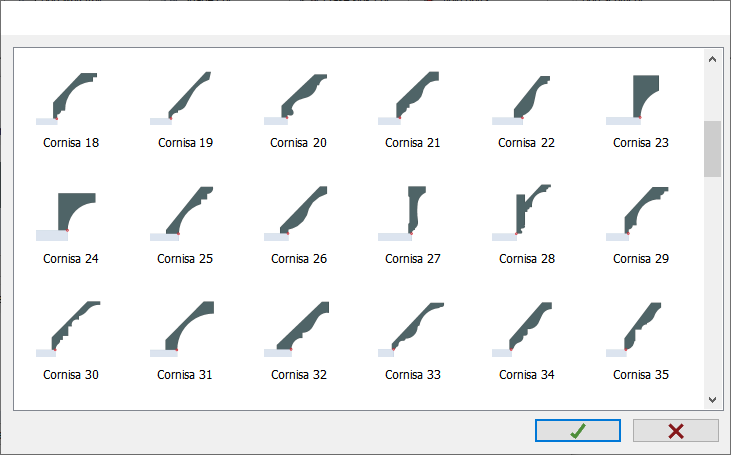This screenshot has width=731, height=455.
Task: Select the Cornisa 33 profile icon
Action: [x=413, y=330]
